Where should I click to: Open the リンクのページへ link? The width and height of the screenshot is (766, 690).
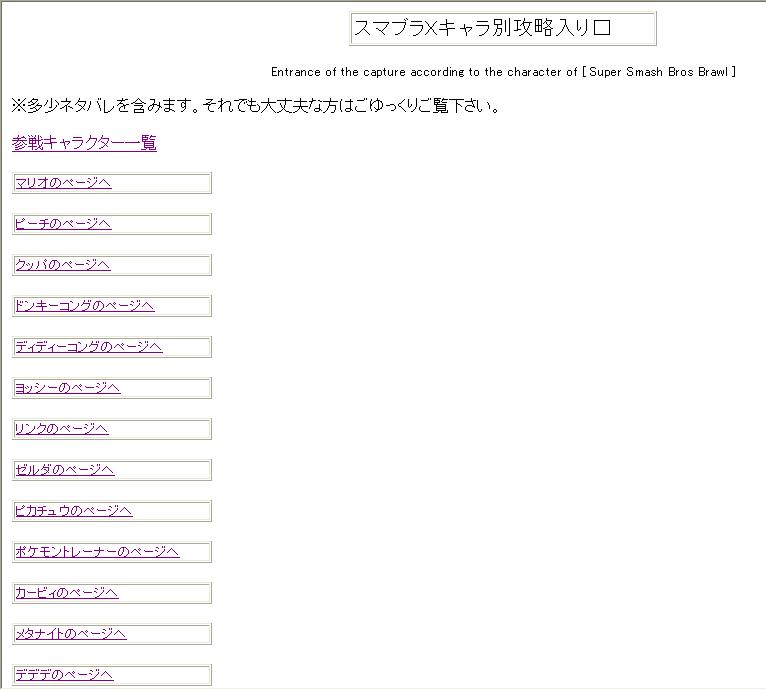click(62, 429)
